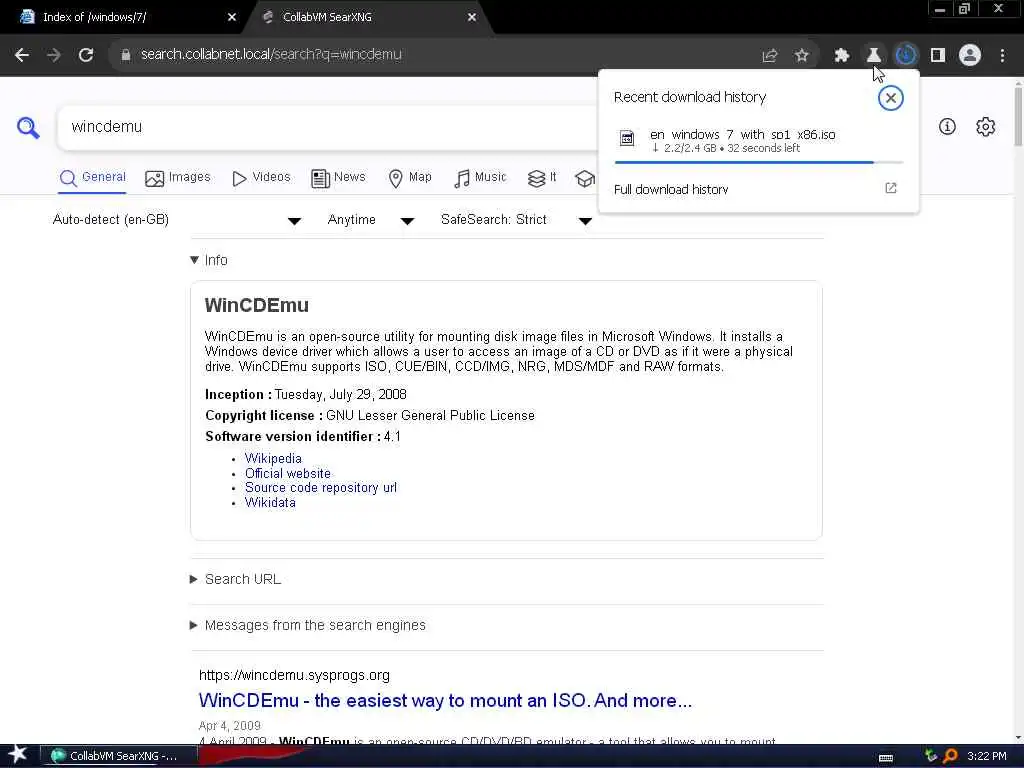Switch to Videos search category
The image size is (1024, 768).
pyautogui.click(x=261, y=178)
